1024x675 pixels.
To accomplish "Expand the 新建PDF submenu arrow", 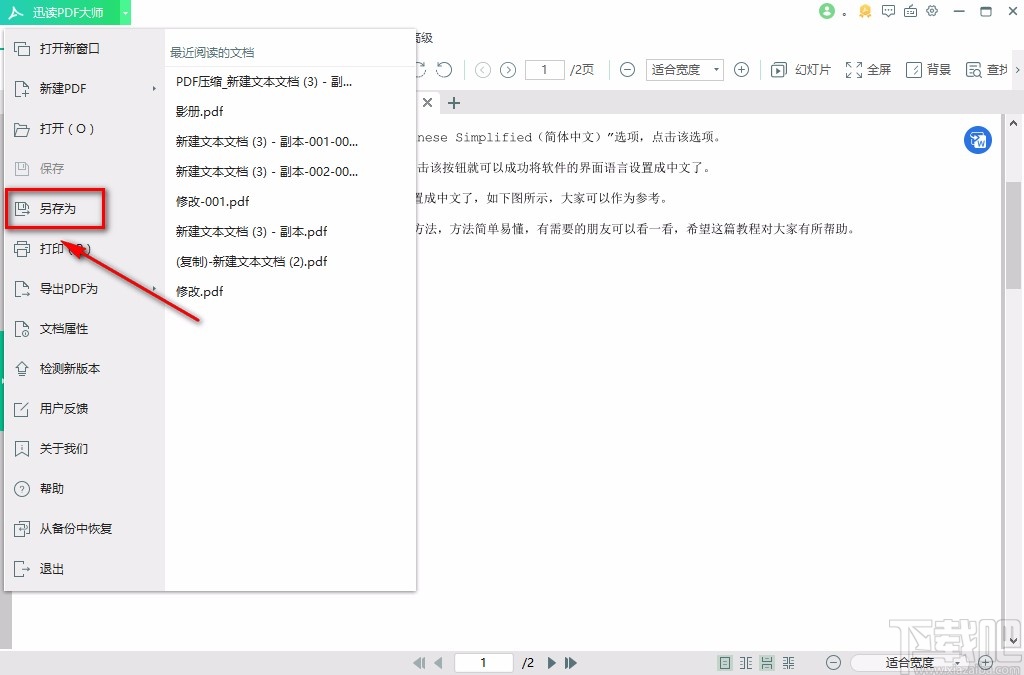I will (155, 89).
